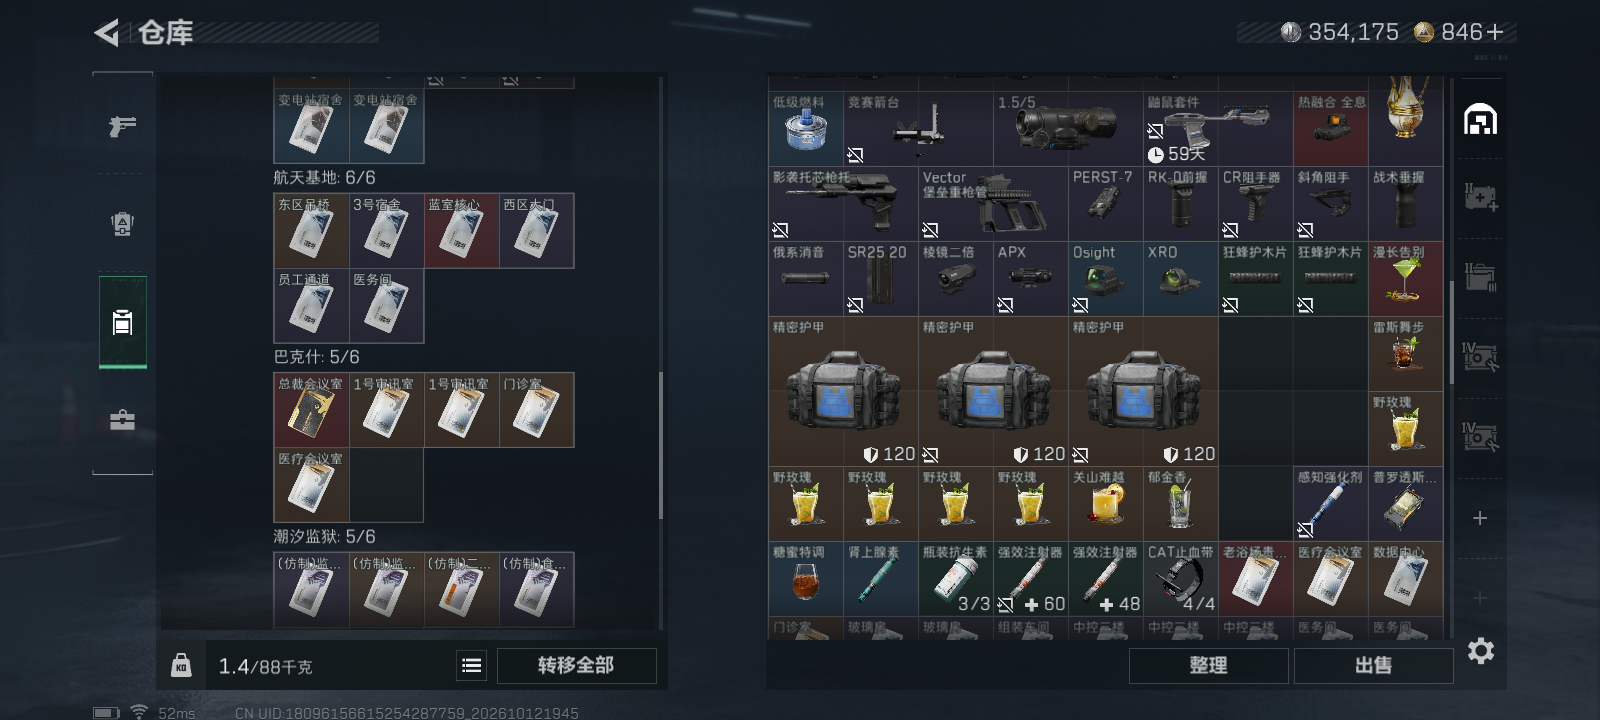The height and width of the screenshot is (720, 1600).
Task: Click the 转移全部 button
Action: (576, 665)
